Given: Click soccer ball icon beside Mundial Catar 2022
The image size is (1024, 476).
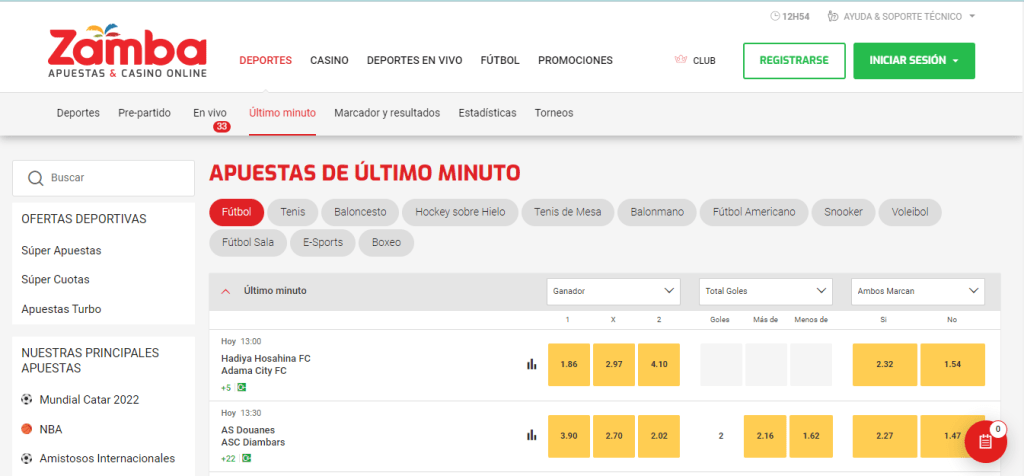Looking at the screenshot, I should (x=27, y=400).
